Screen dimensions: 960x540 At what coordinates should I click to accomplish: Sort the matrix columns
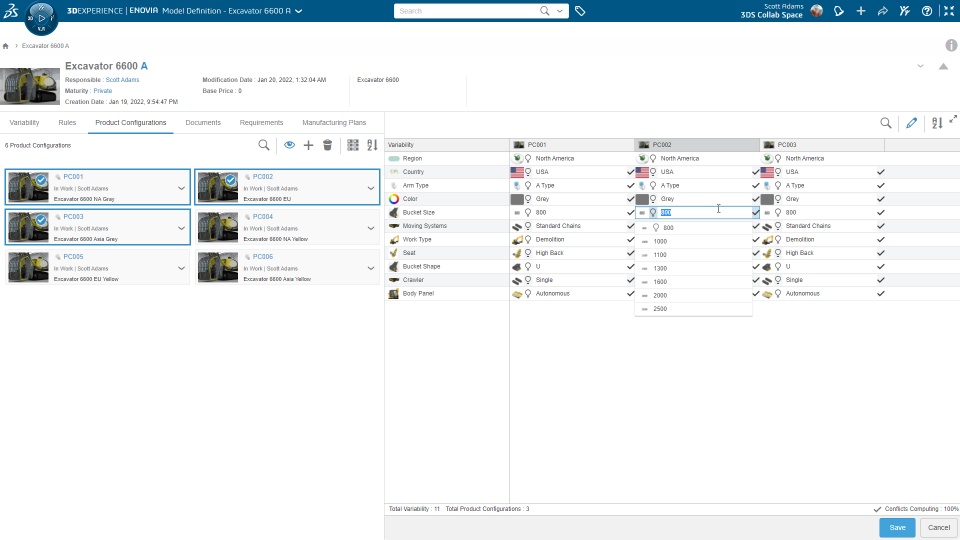pyautogui.click(x=937, y=123)
